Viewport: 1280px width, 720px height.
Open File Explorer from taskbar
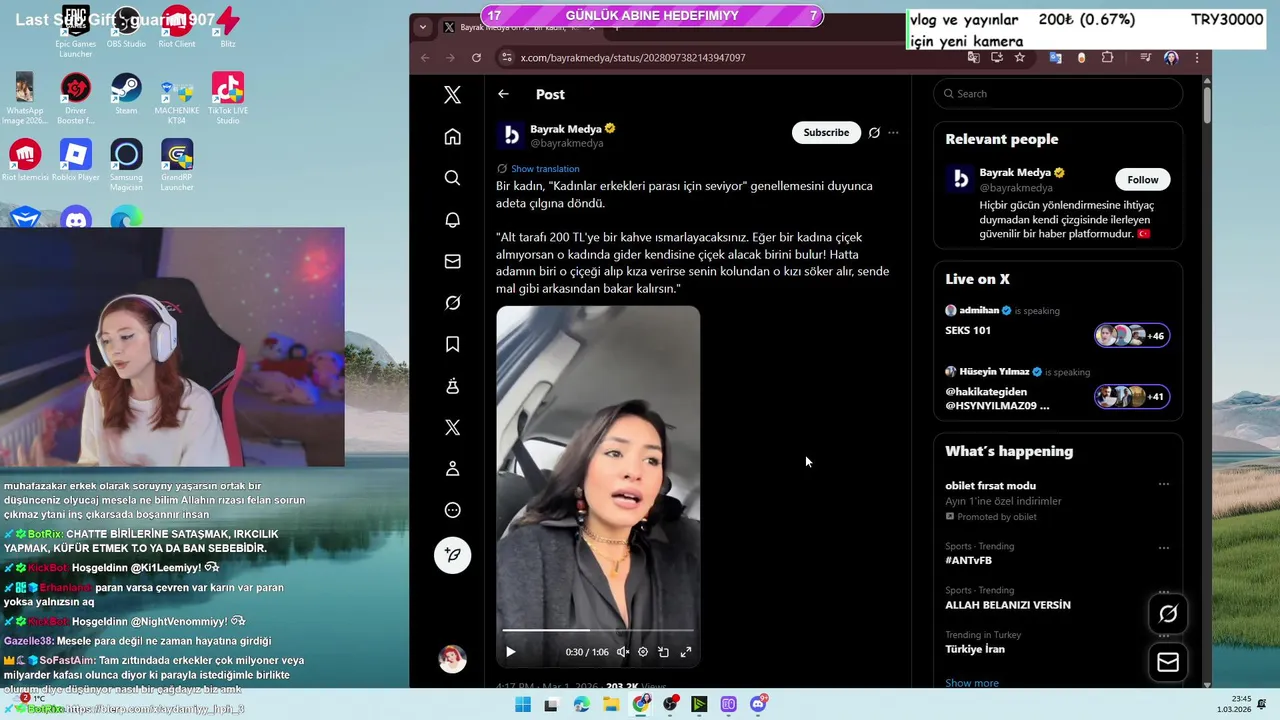tap(611, 705)
